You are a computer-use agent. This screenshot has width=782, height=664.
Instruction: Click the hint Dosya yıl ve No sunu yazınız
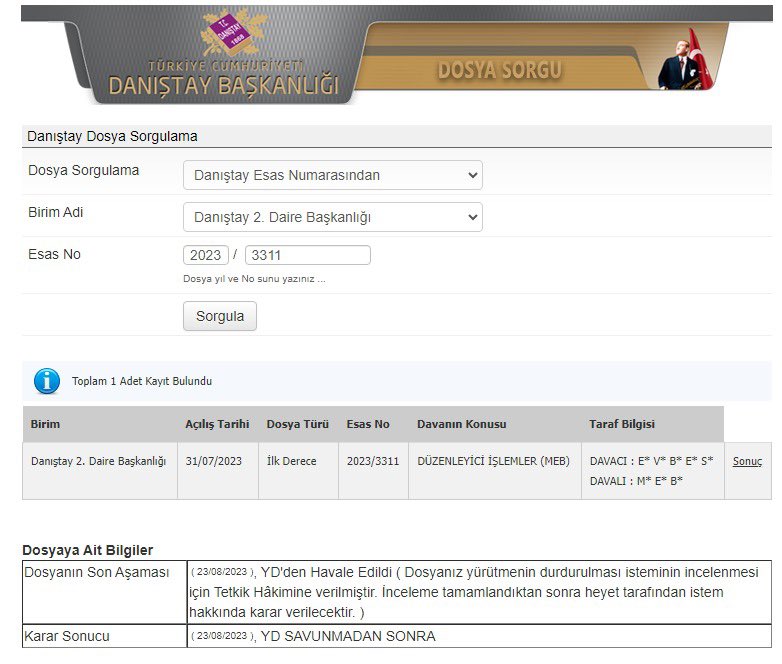(x=254, y=279)
